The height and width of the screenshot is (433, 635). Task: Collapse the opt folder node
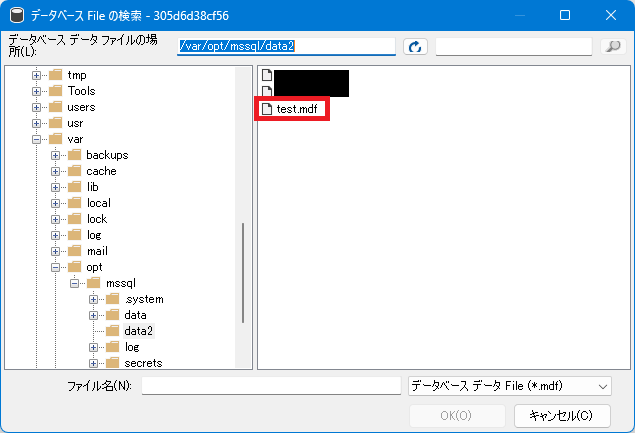[x=55, y=267]
